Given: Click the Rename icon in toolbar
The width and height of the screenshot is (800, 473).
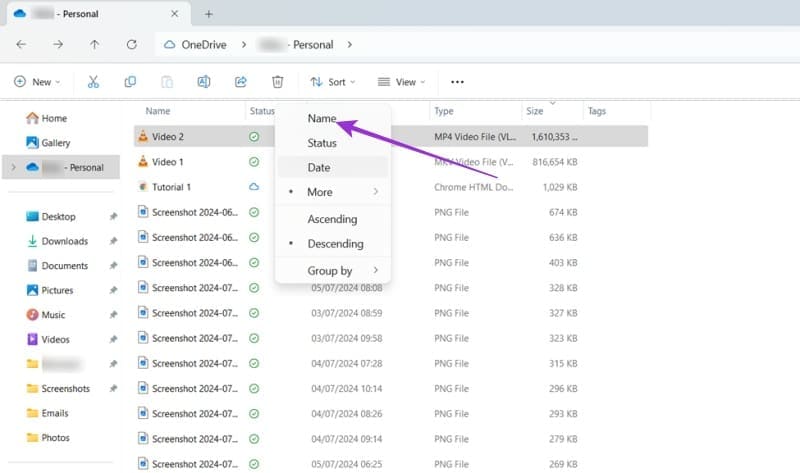Looking at the screenshot, I should coord(204,82).
